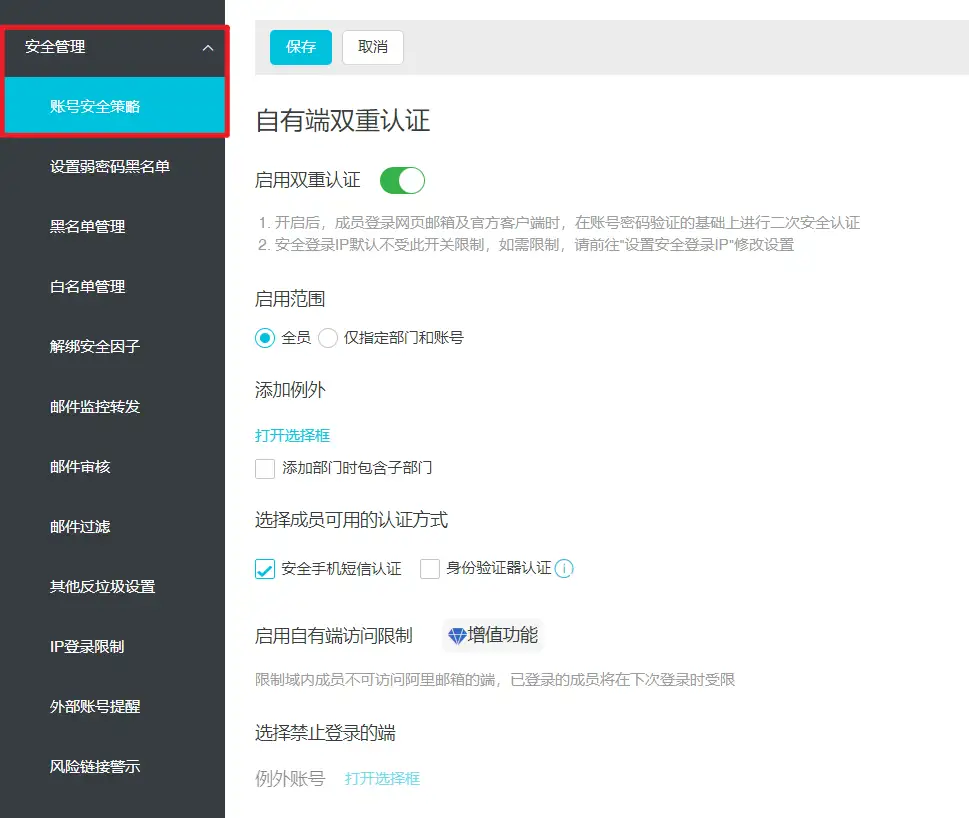Check 添加部门时包含子部门 checkbox
This screenshot has width=969, height=818.
265,468
